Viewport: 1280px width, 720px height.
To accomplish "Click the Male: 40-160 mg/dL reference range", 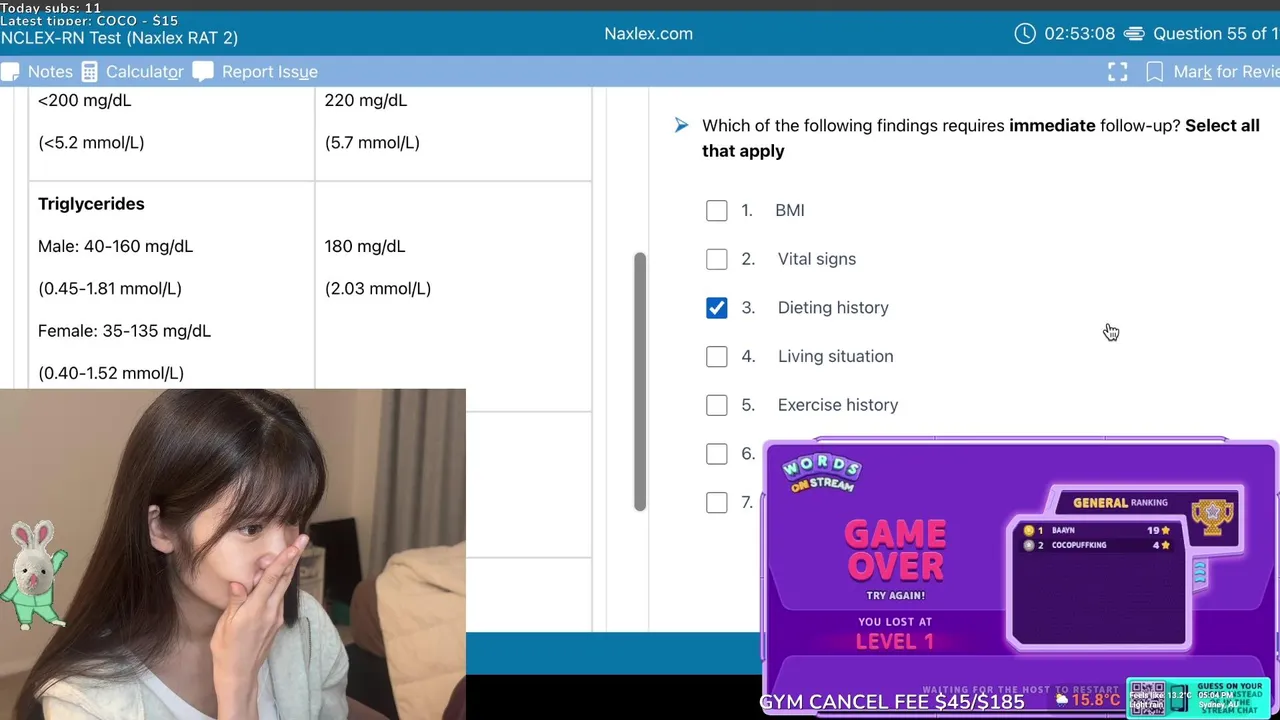I will [x=115, y=246].
